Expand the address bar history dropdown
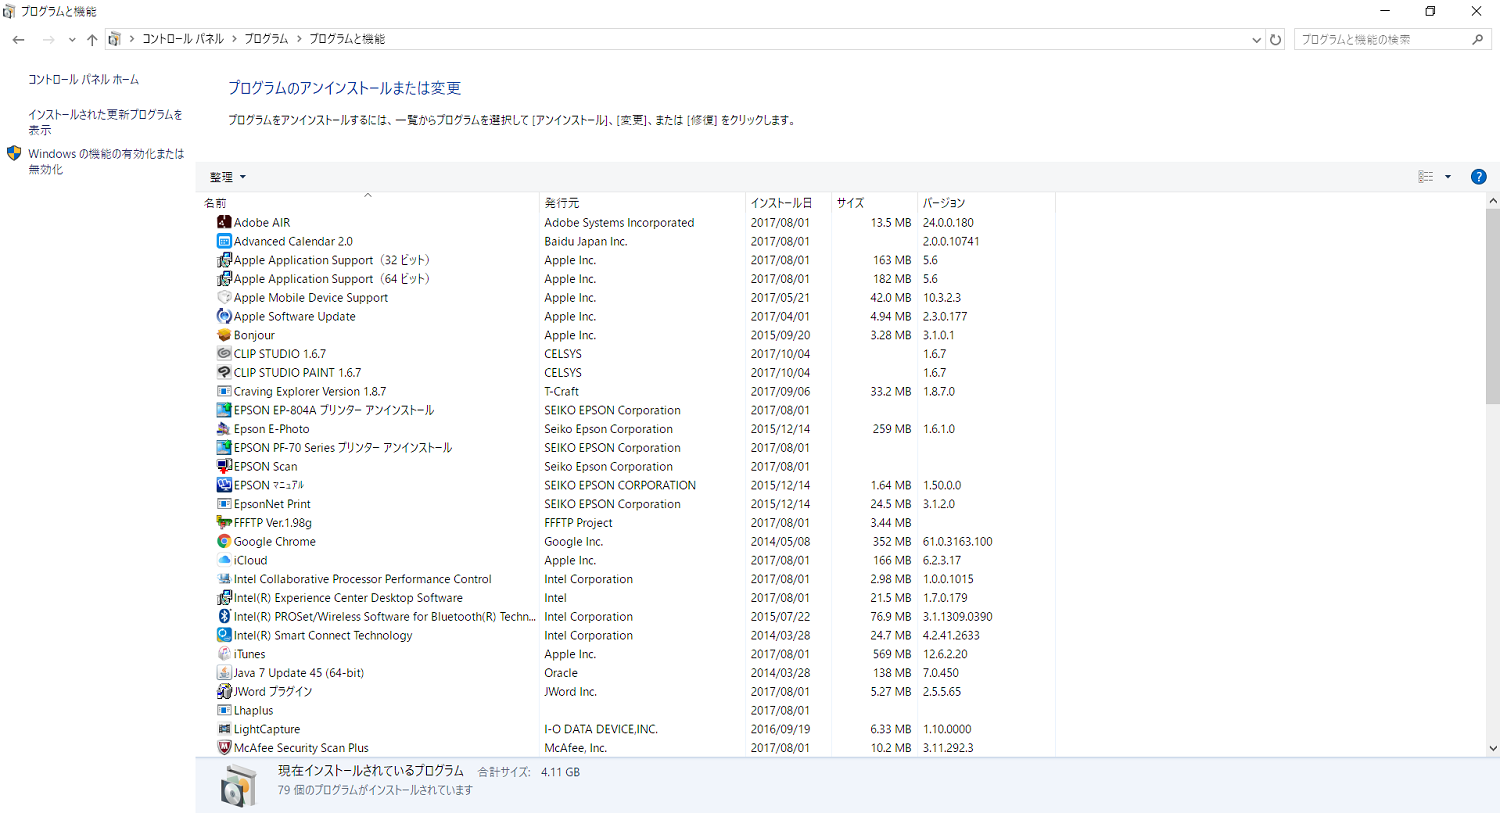The width and height of the screenshot is (1500, 813). click(1256, 39)
